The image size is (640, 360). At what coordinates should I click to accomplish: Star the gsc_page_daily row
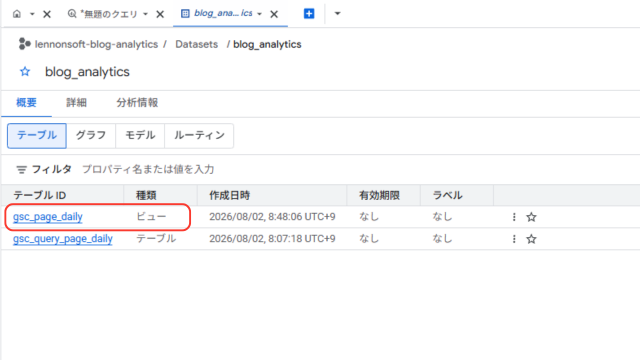click(531, 217)
